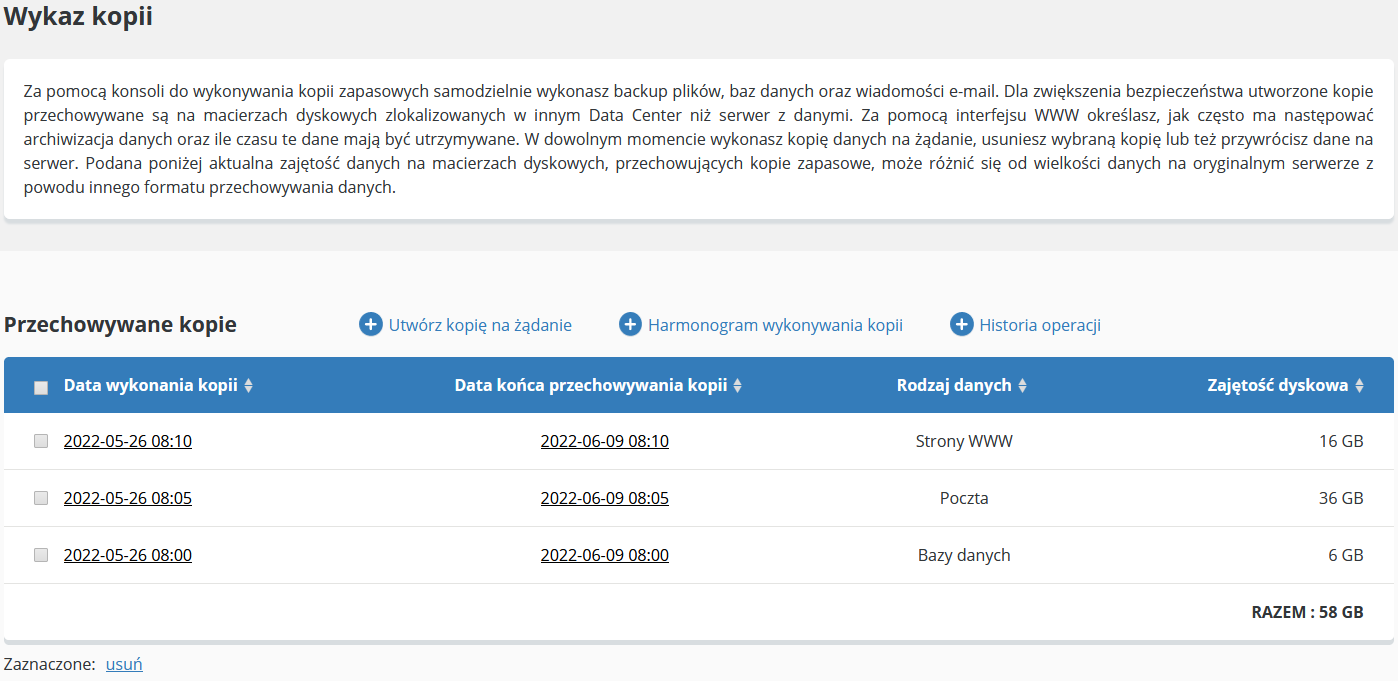This screenshot has width=1398, height=681.
Task: Select the Poczta data type cell
Action: tap(964, 498)
